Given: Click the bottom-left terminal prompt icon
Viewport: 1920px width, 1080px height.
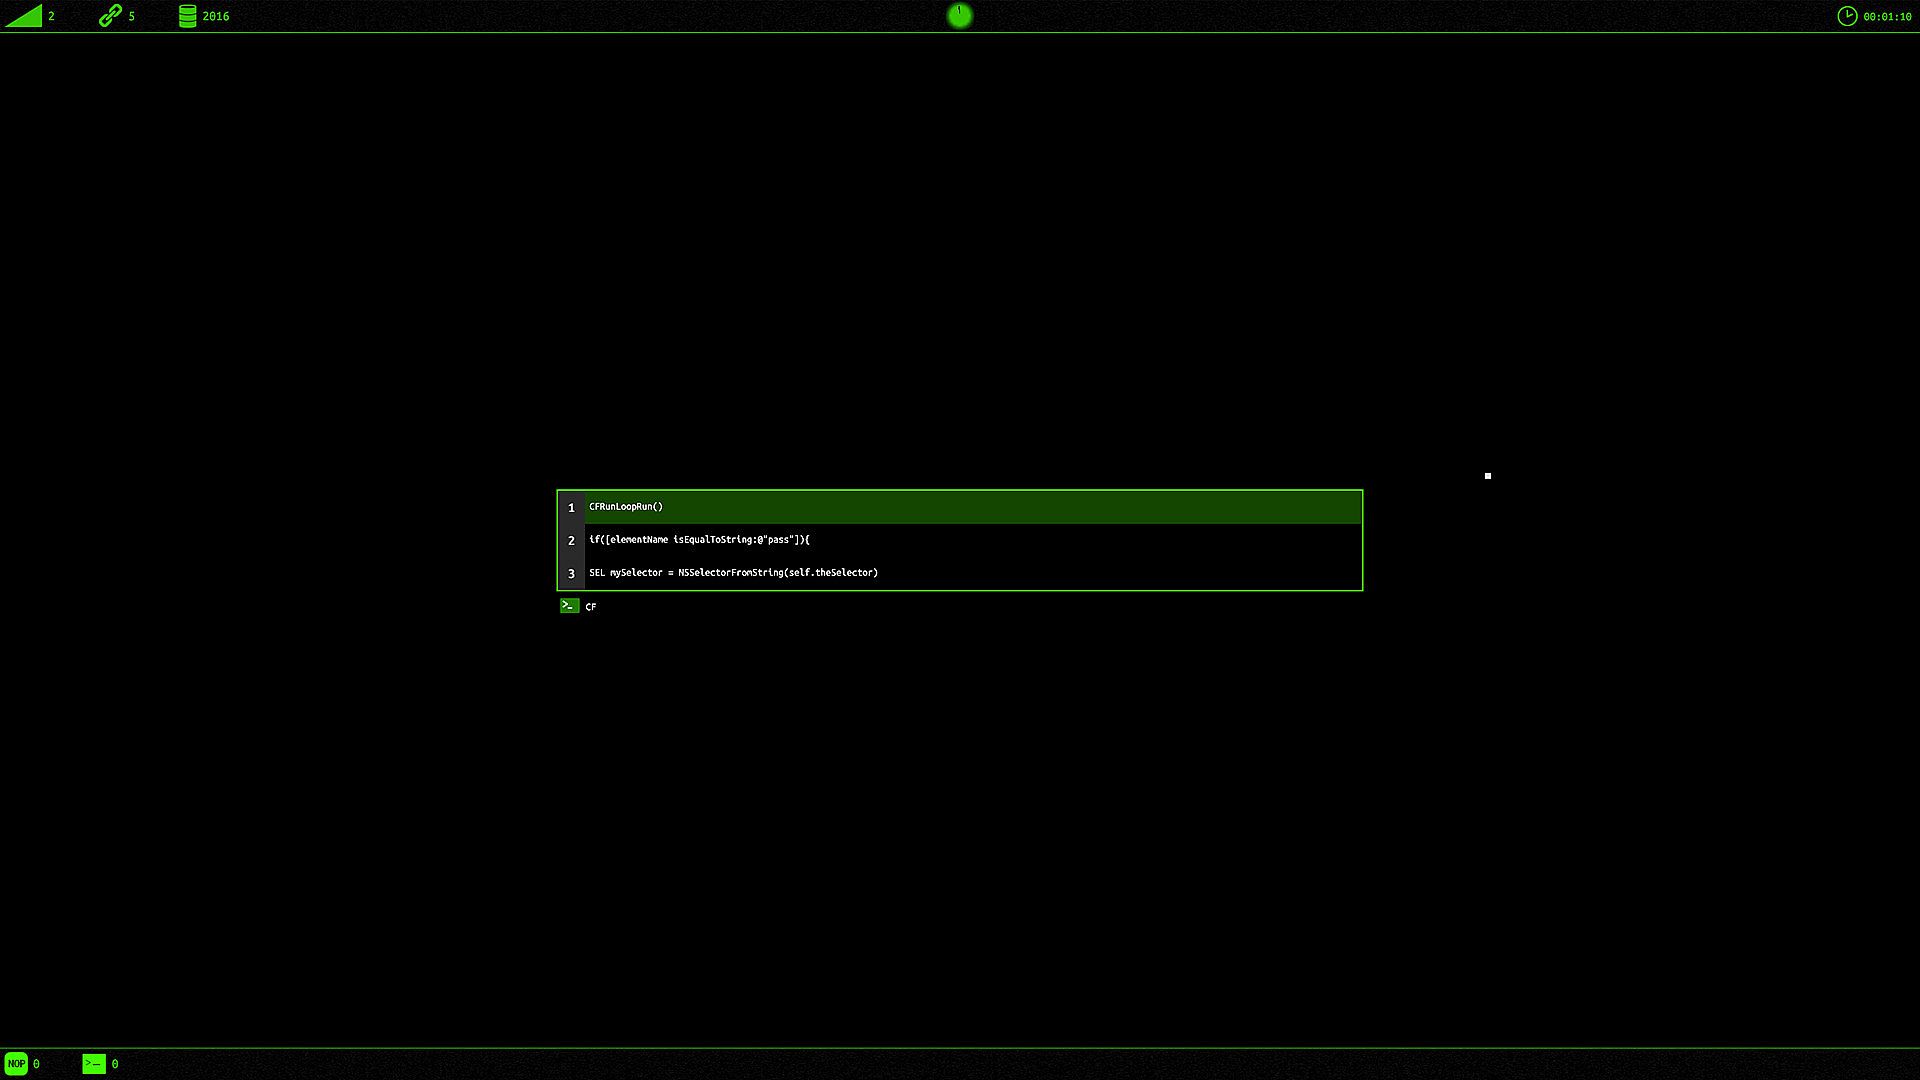Looking at the screenshot, I should click(x=94, y=1064).
